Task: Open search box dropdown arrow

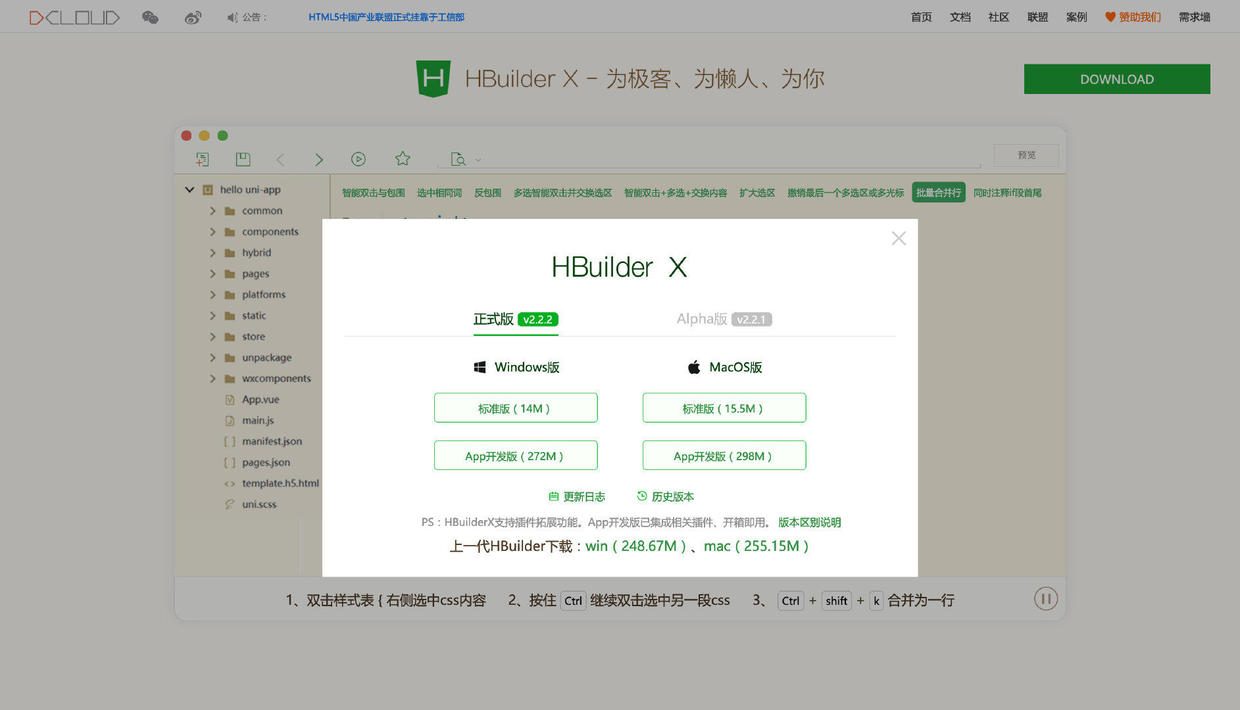Action: click(x=478, y=160)
